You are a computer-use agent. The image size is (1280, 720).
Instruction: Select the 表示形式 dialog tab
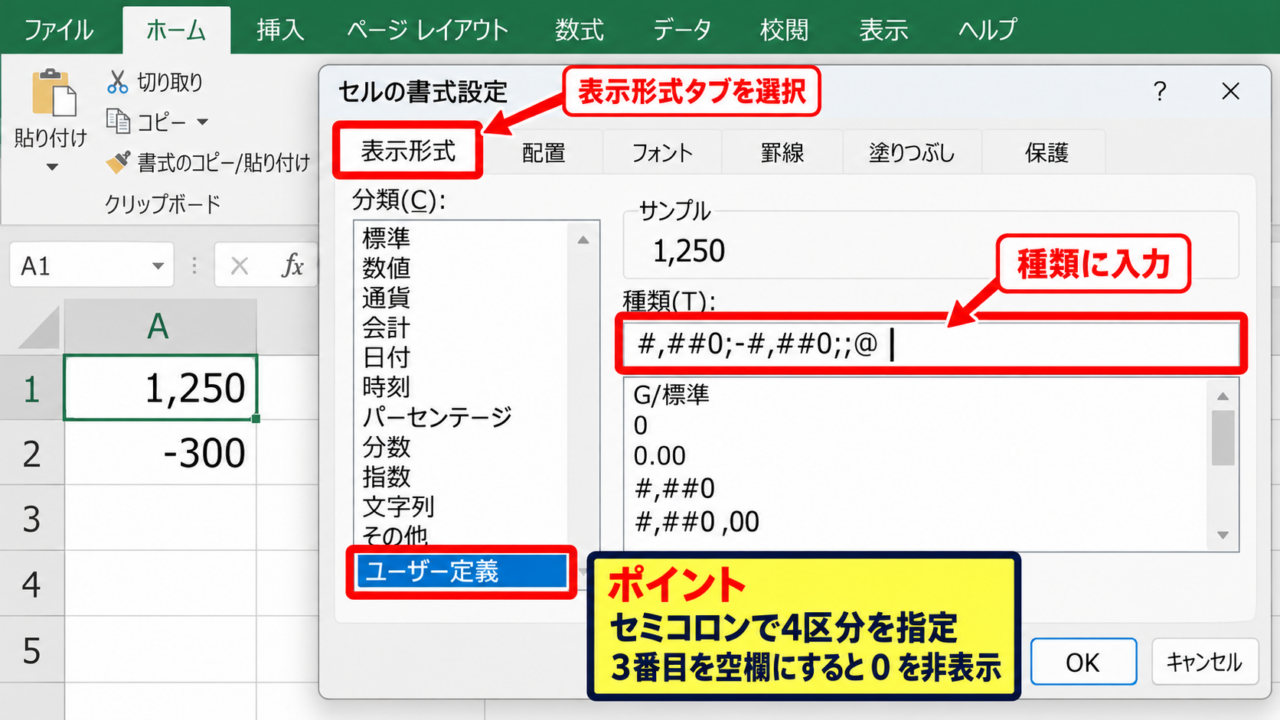408,152
